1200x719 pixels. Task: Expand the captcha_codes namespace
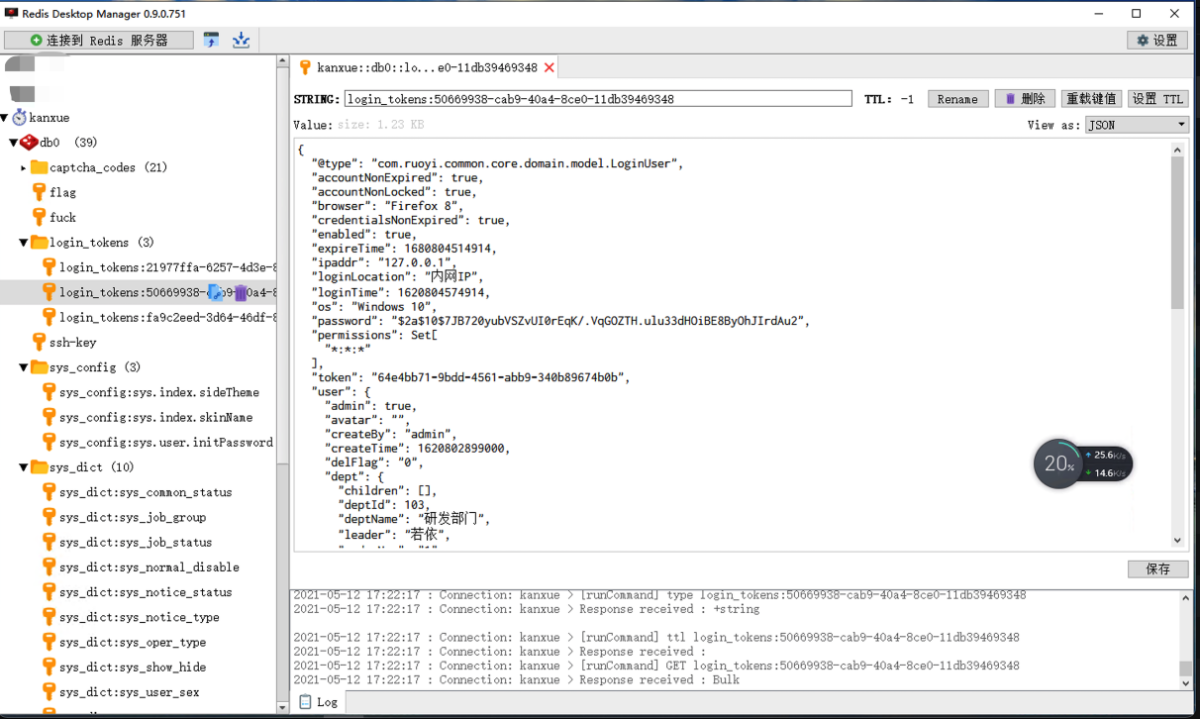click(x=24, y=167)
